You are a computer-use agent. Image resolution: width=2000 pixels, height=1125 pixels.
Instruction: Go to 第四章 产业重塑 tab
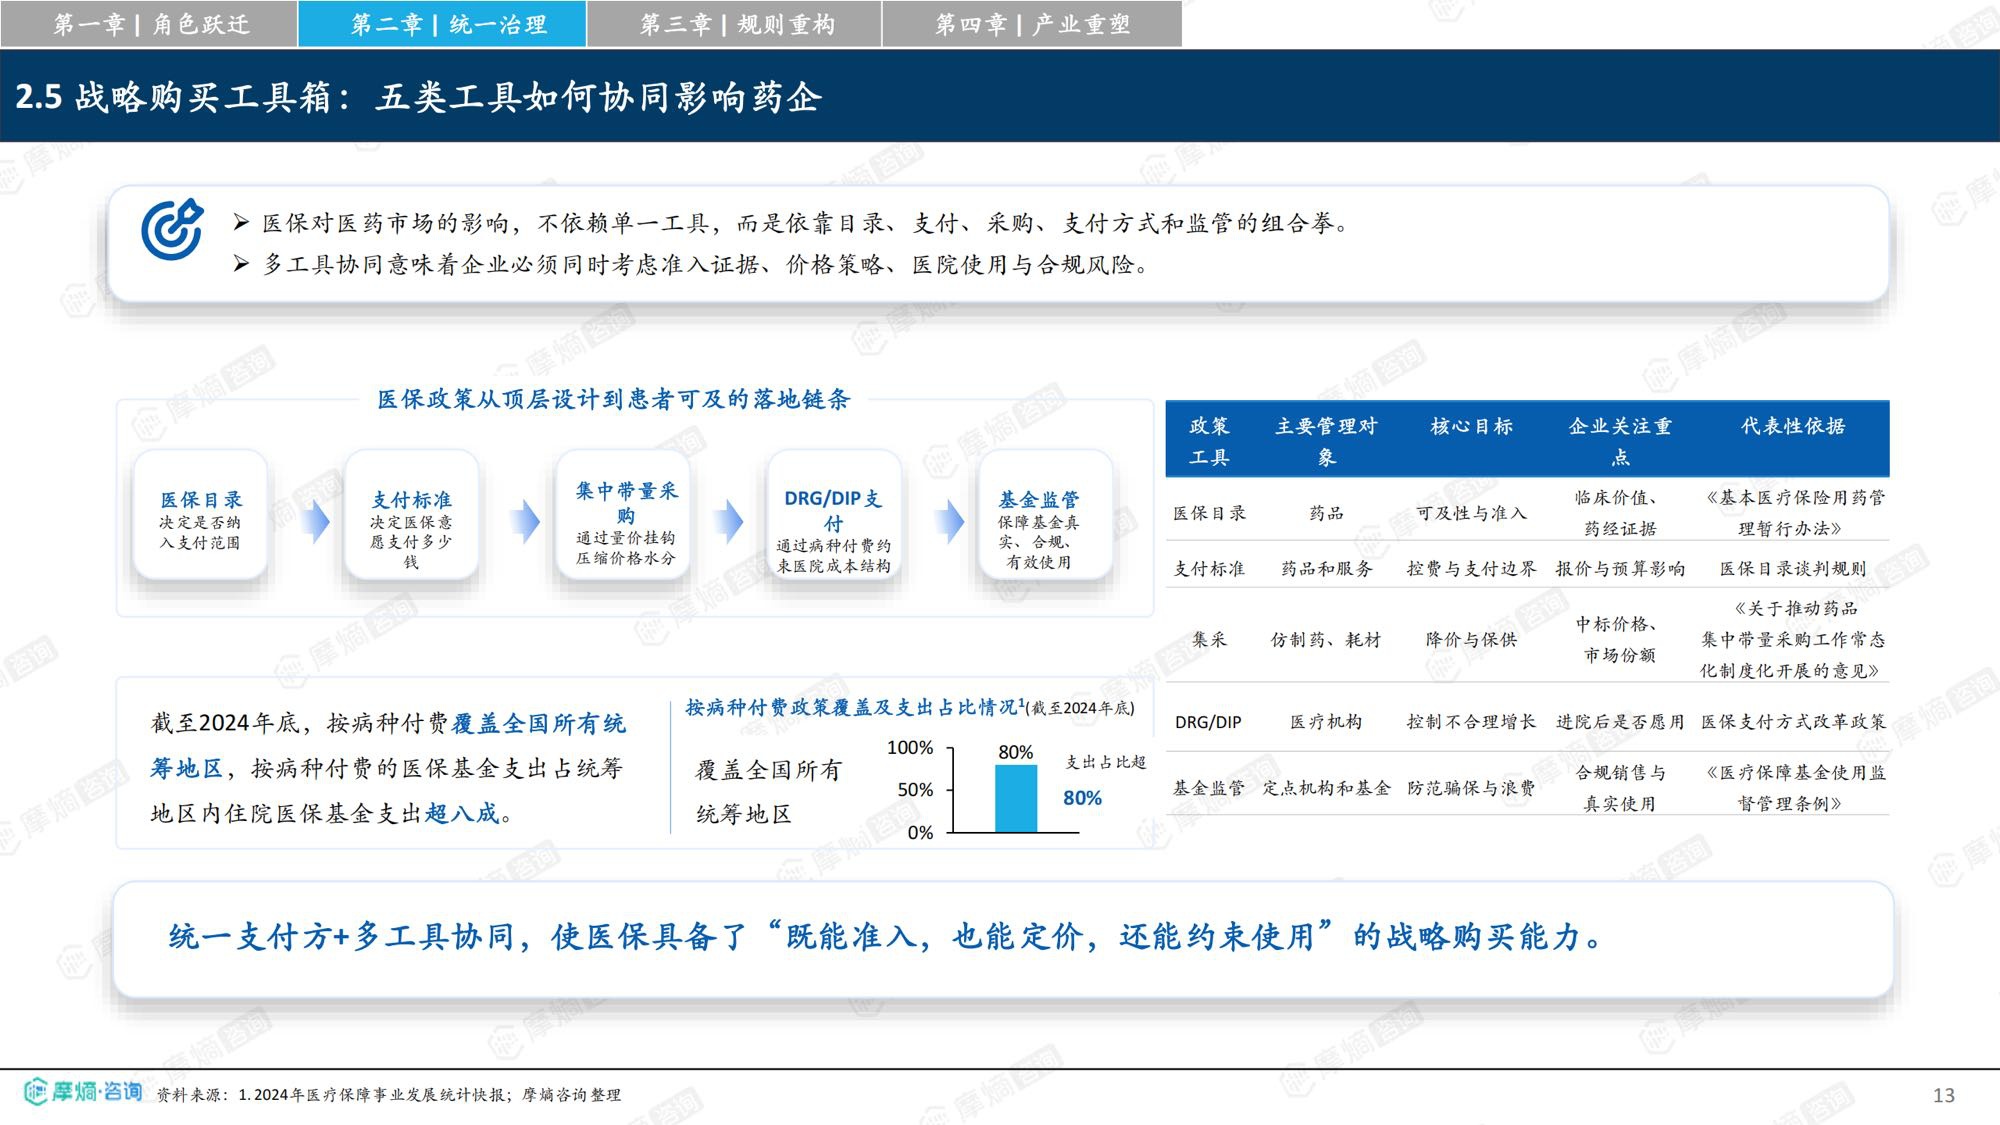point(1032,24)
